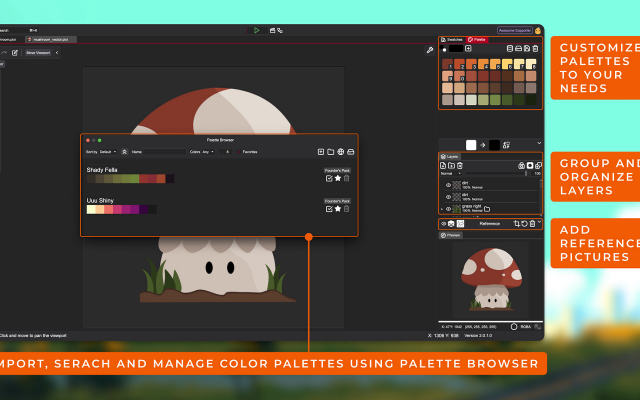The width and height of the screenshot is (640, 400).
Task: Toggle favorite star for Shady Fella
Action: [x=338, y=178]
